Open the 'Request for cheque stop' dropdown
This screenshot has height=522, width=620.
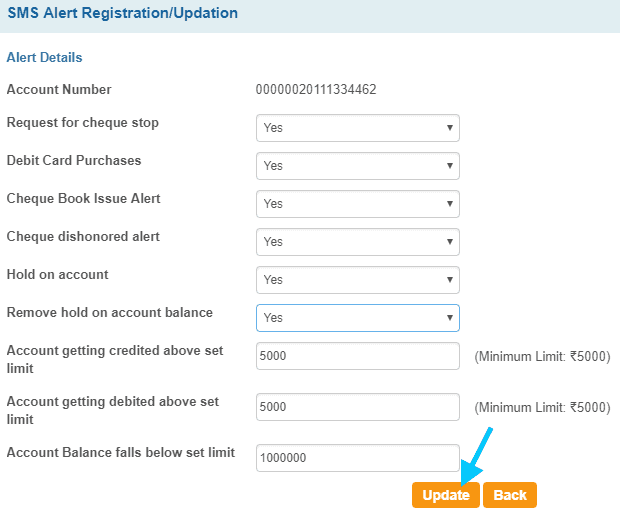click(x=357, y=128)
